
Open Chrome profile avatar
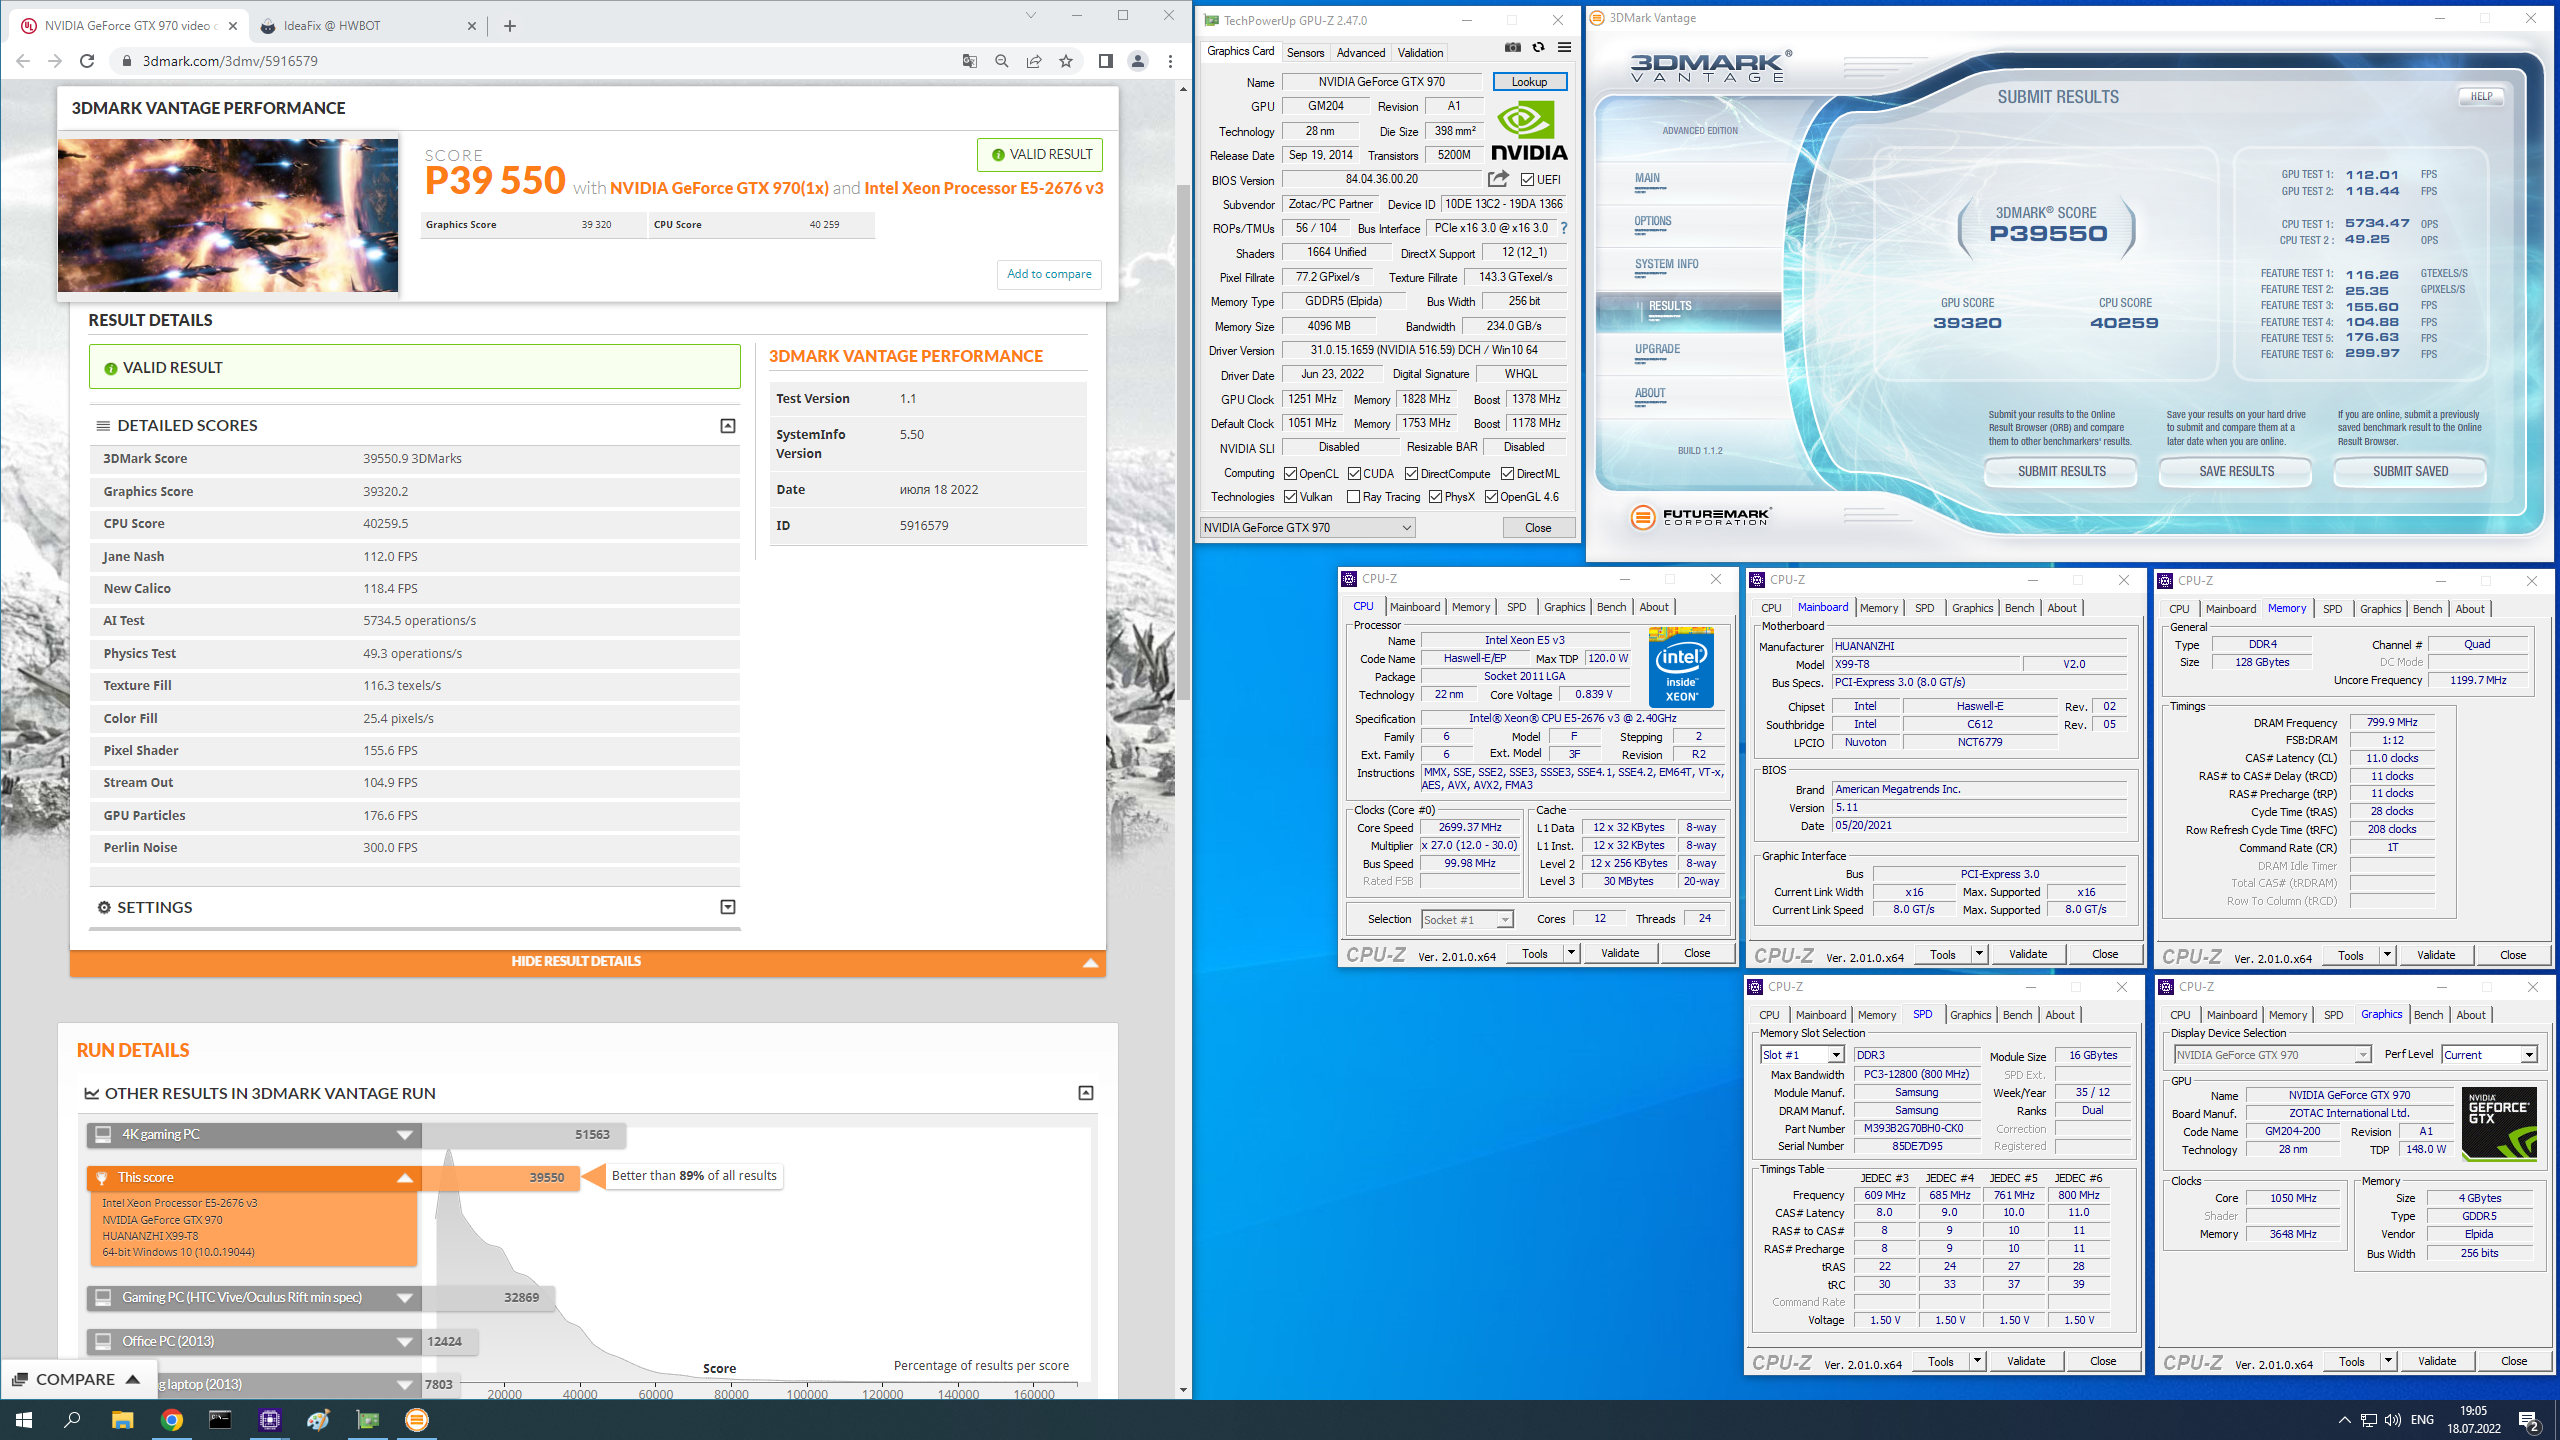point(1138,61)
